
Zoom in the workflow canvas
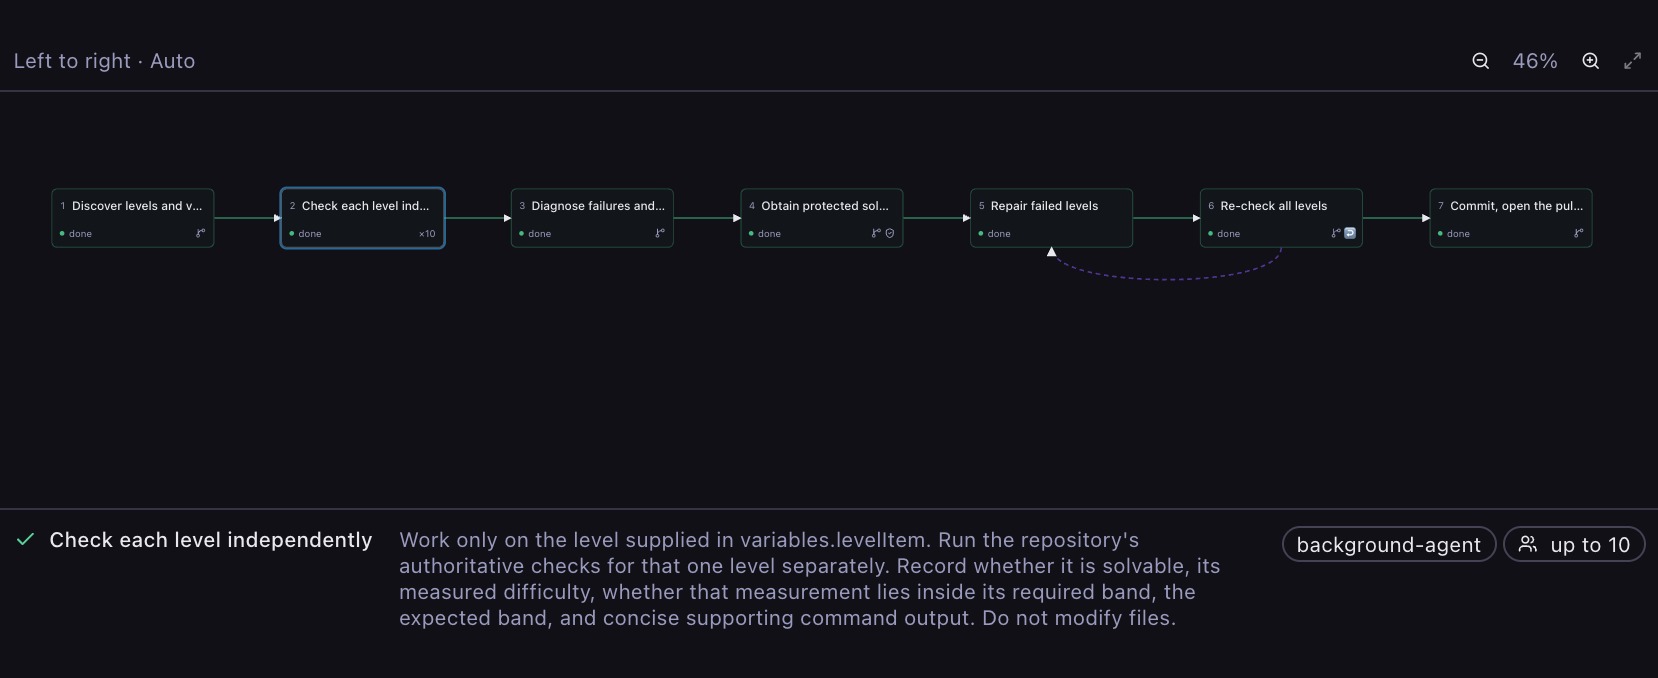click(1591, 61)
